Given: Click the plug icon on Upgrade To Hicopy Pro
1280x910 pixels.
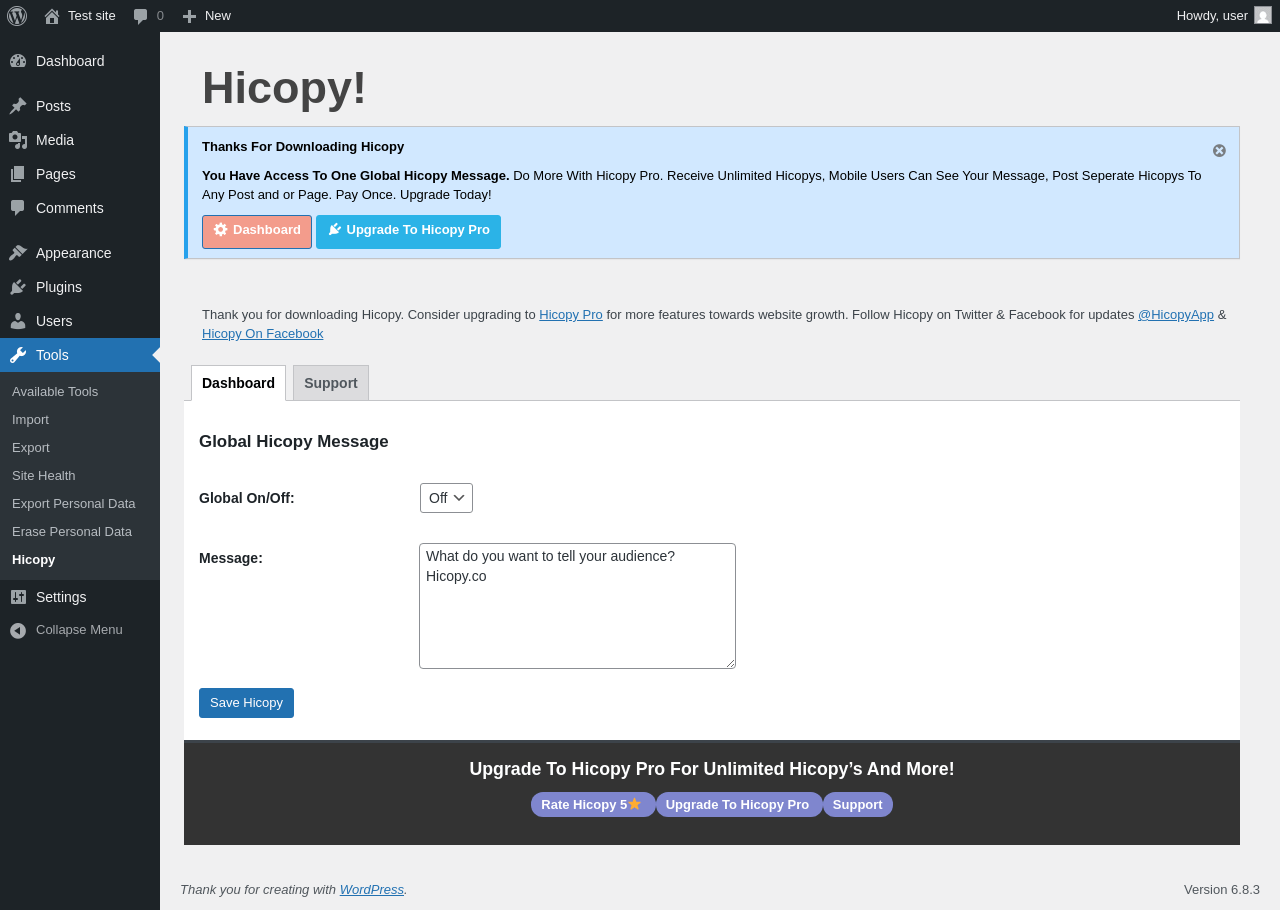Looking at the screenshot, I should click(335, 230).
